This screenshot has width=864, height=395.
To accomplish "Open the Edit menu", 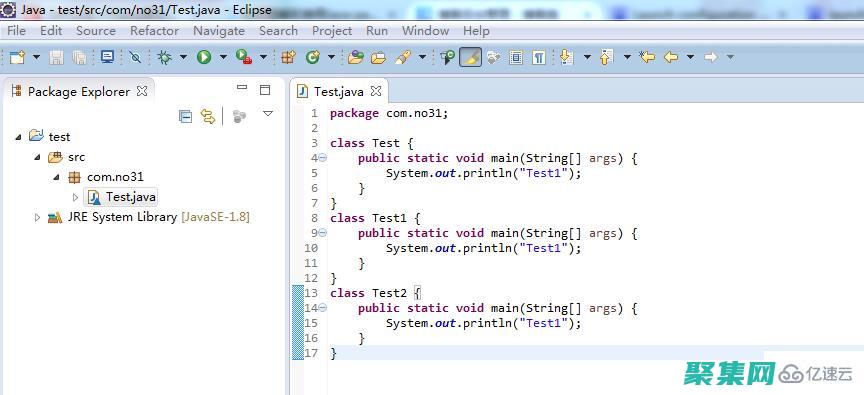I will tap(51, 31).
